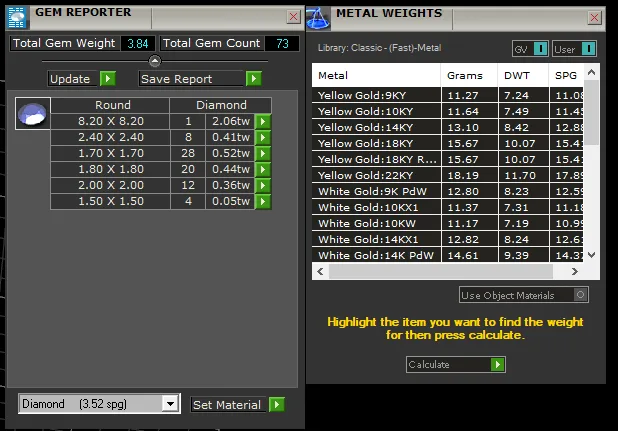Toggle the User library switch
The height and width of the screenshot is (431, 618).
click(x=588, y=49)
